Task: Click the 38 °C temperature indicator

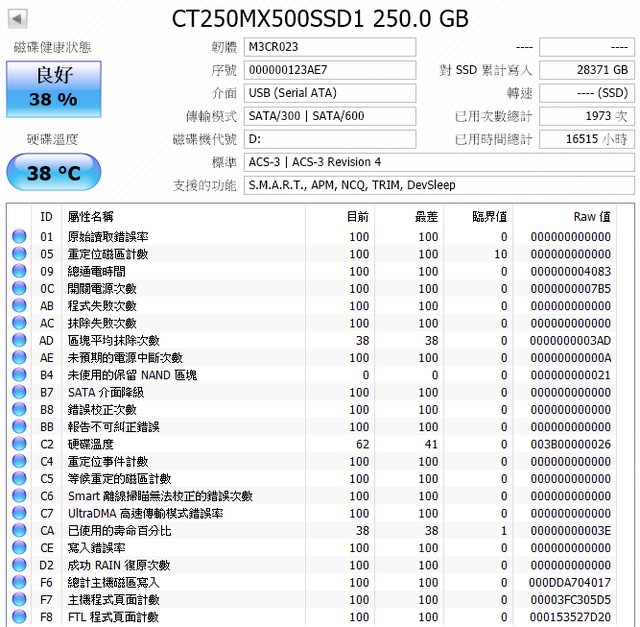Action: point(53,173)
